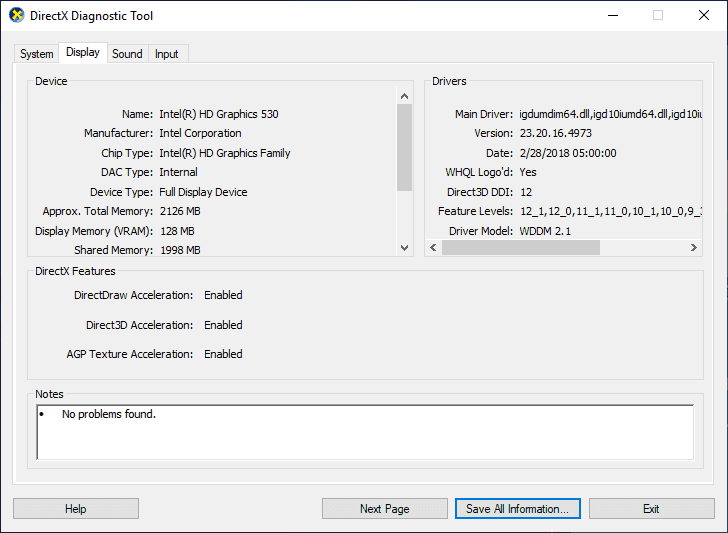Click the 'Full Display Device' value
Screen dimensions: 728x533
click(x=203, y=192)
